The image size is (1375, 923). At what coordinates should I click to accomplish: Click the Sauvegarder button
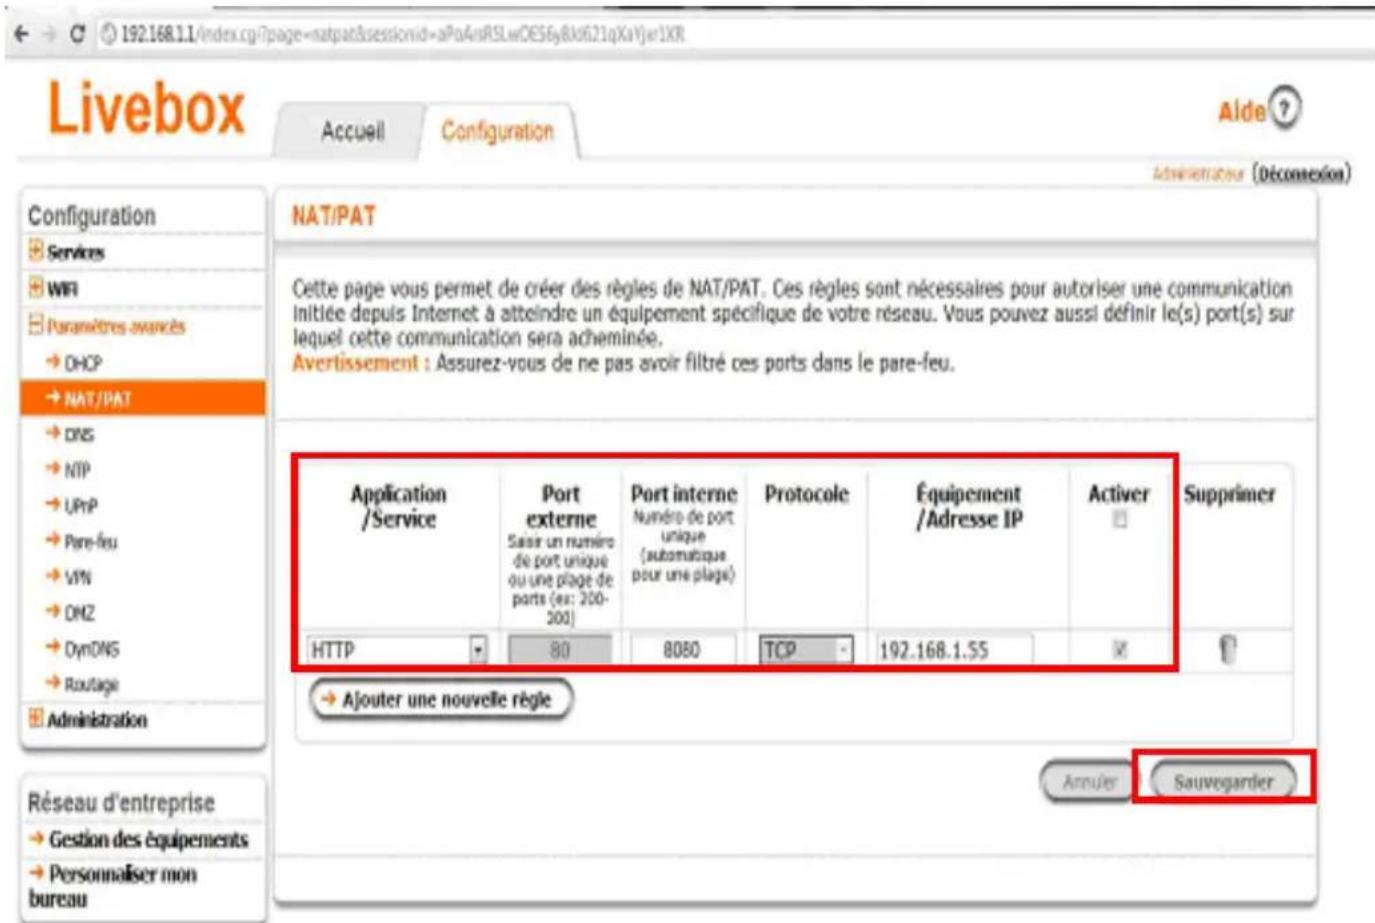[x=1223, y=781]
